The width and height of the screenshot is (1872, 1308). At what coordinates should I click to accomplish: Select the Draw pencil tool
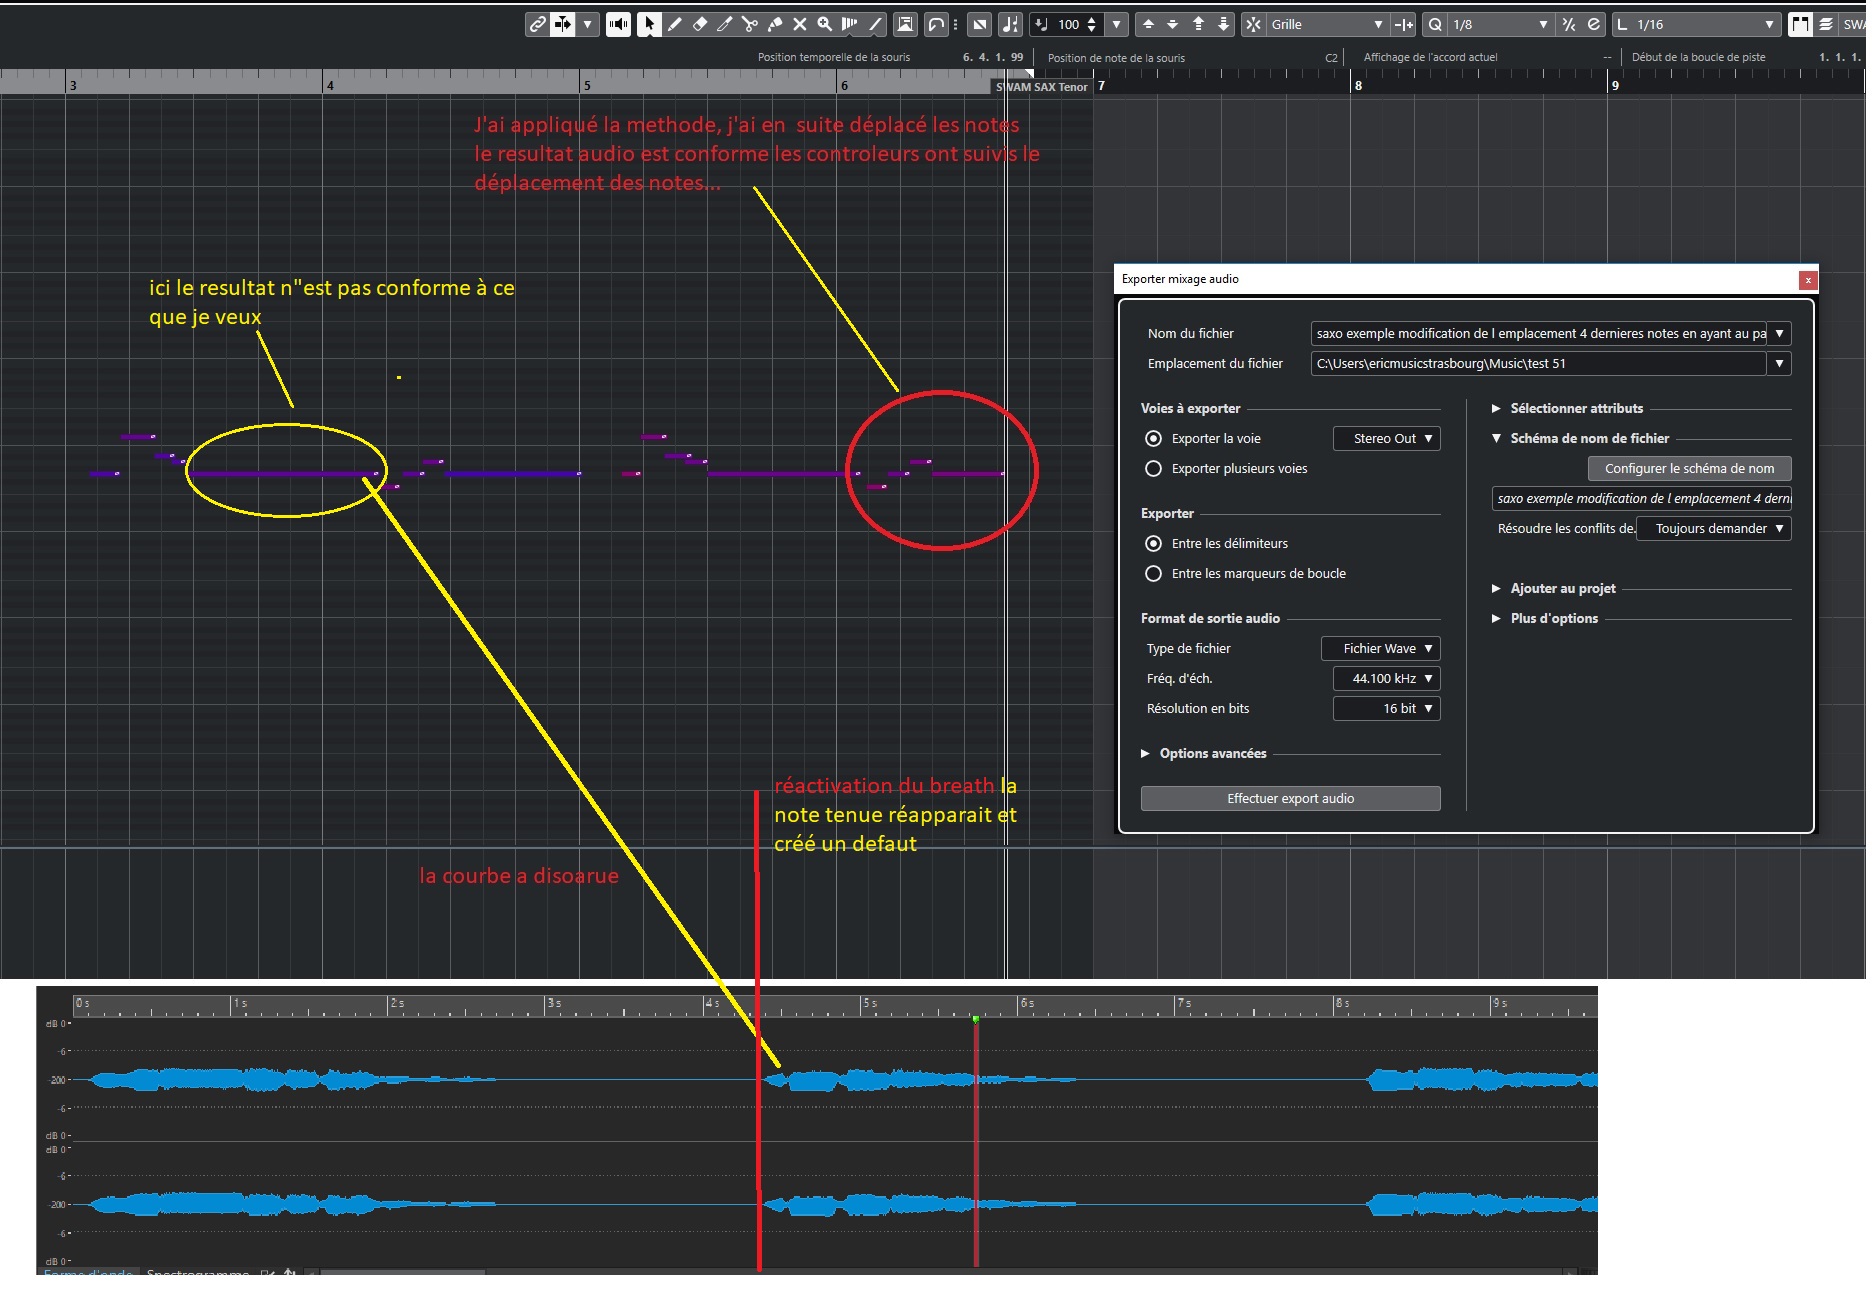coord(675,24)
